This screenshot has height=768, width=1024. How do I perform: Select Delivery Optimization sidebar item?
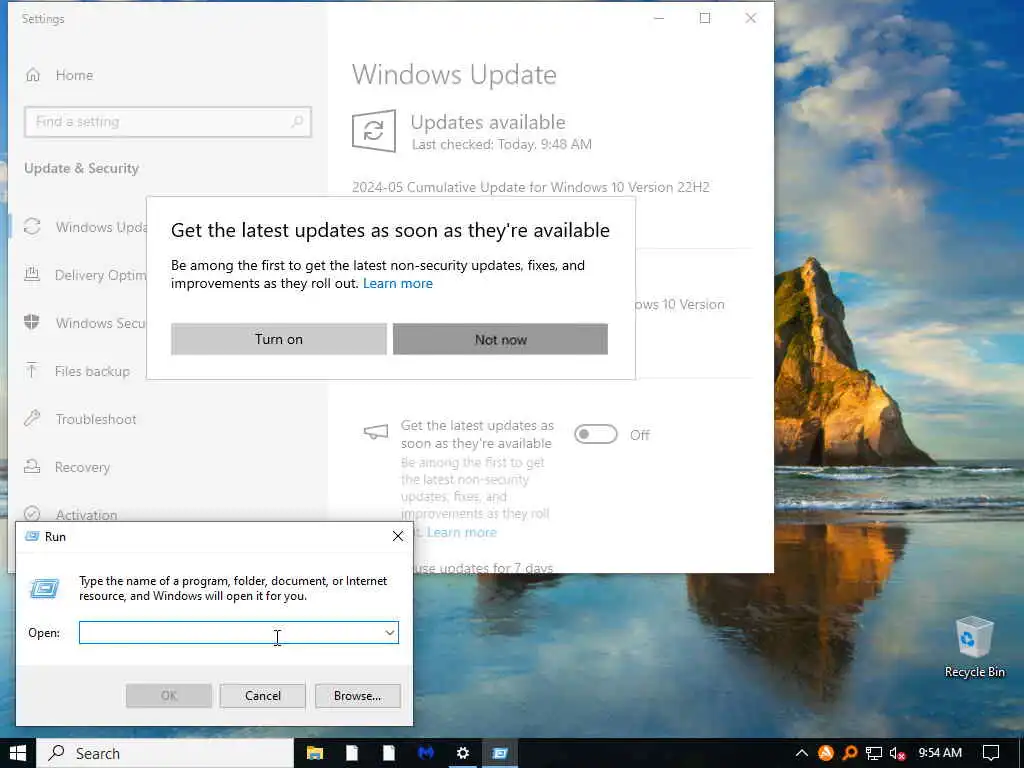(101, 275)
